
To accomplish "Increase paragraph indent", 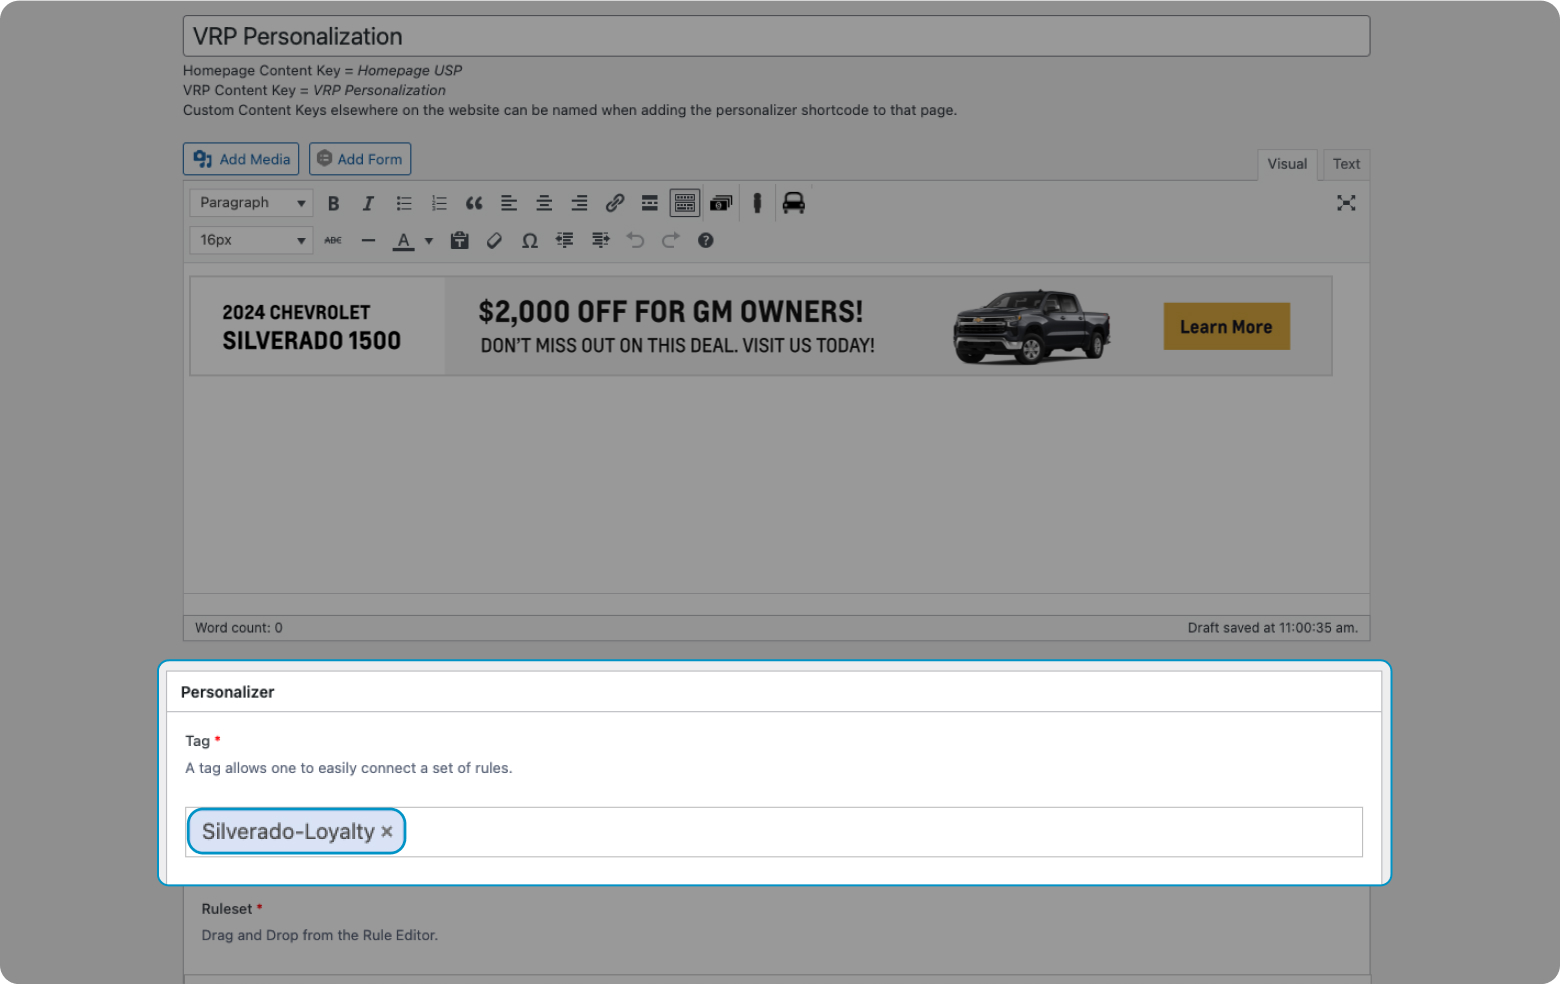I will point(600,240).
